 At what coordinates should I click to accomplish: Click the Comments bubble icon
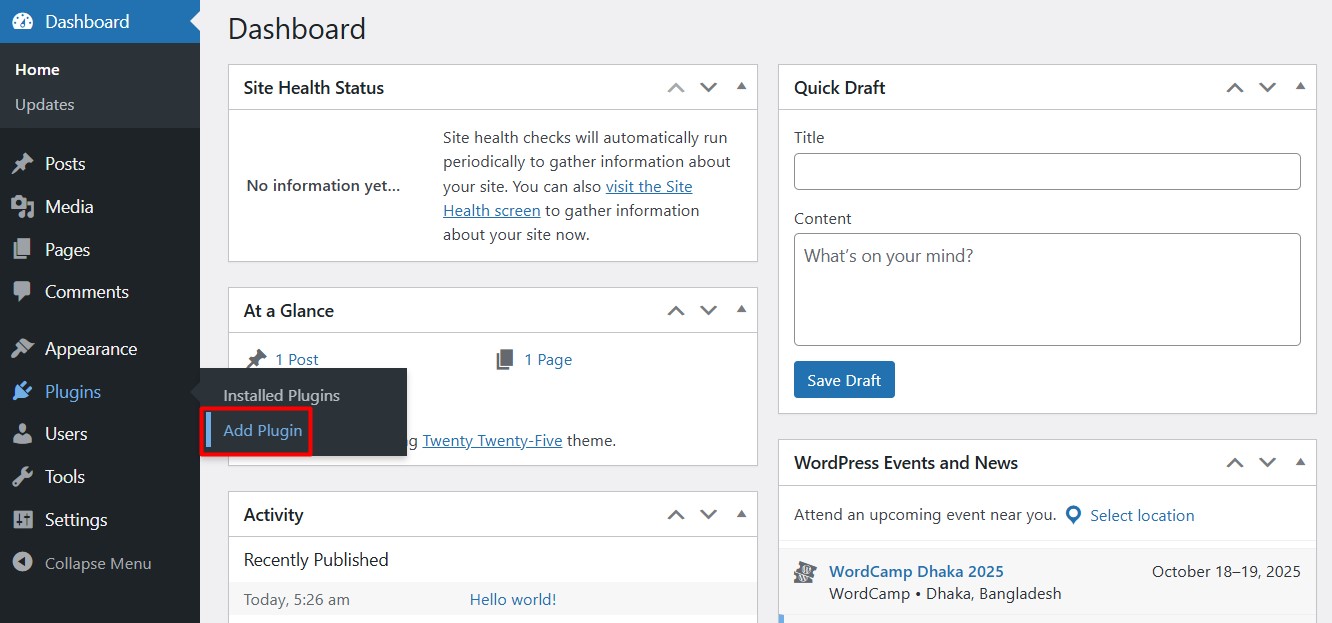[22, 292]
